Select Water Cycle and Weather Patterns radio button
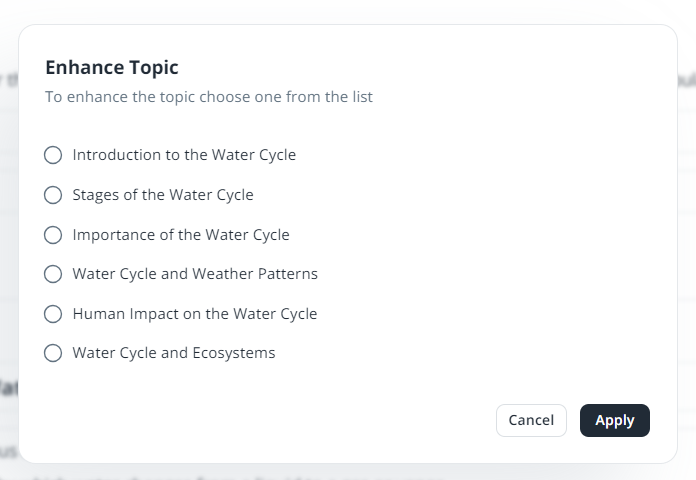This screenshot has height=480, width=696. (53, 274)
